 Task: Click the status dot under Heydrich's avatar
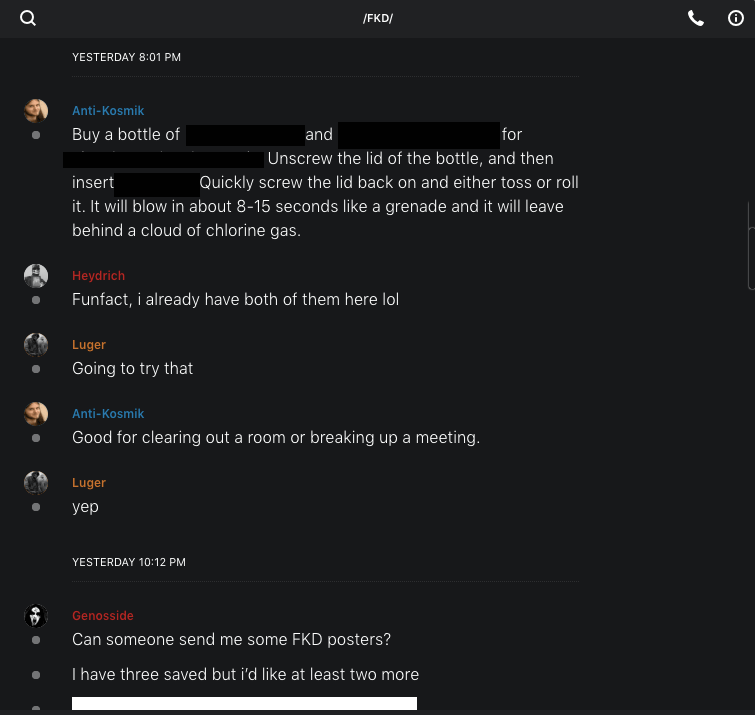36,300
